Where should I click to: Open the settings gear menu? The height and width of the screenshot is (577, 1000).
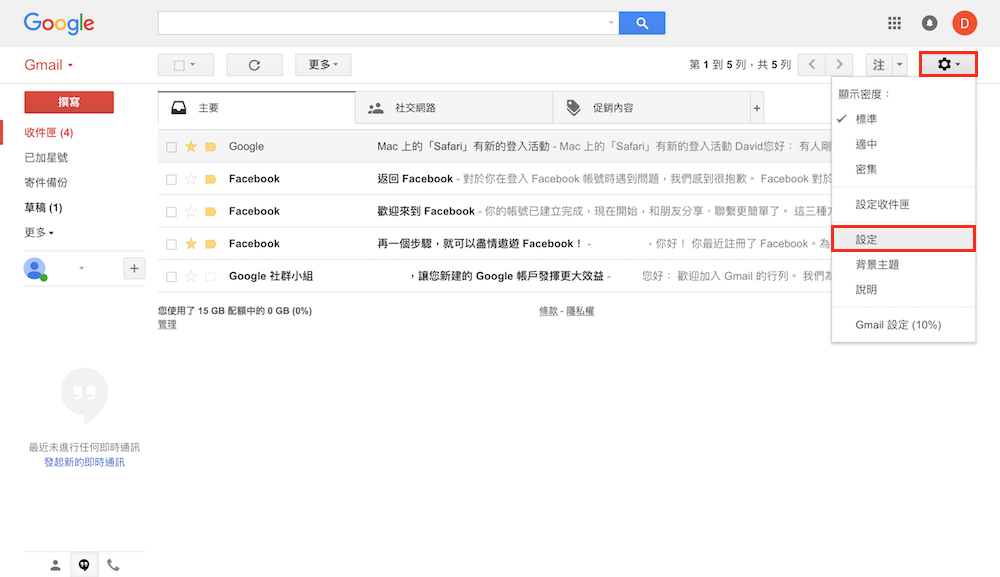[x=947, y=65]
